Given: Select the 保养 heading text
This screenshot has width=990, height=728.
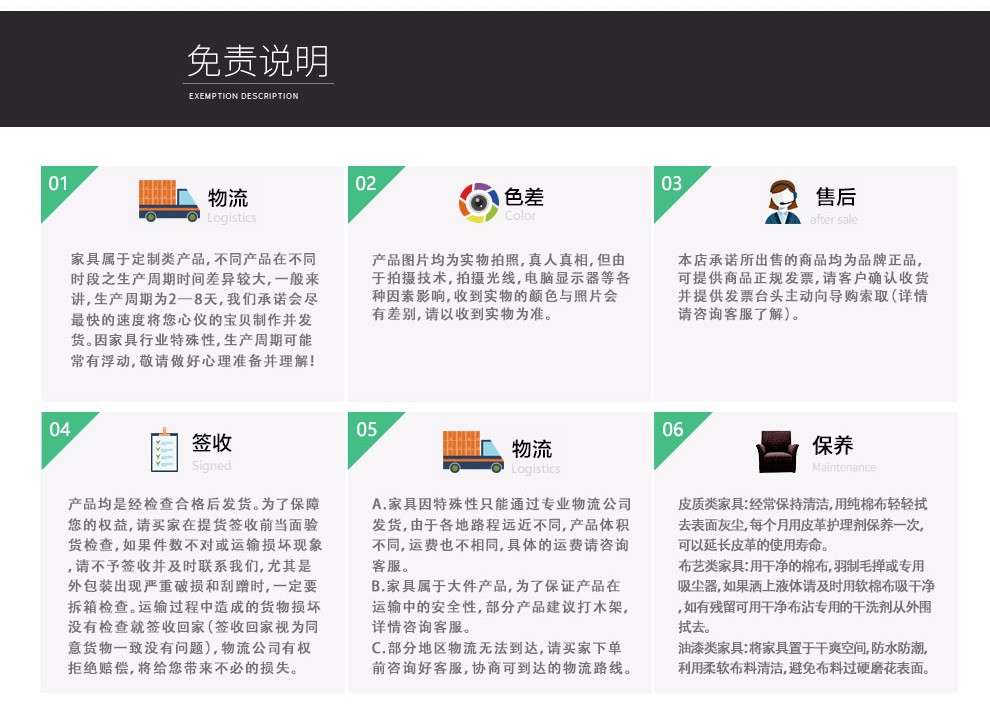Looking at the screenshot, I should [x=832, y=445].
